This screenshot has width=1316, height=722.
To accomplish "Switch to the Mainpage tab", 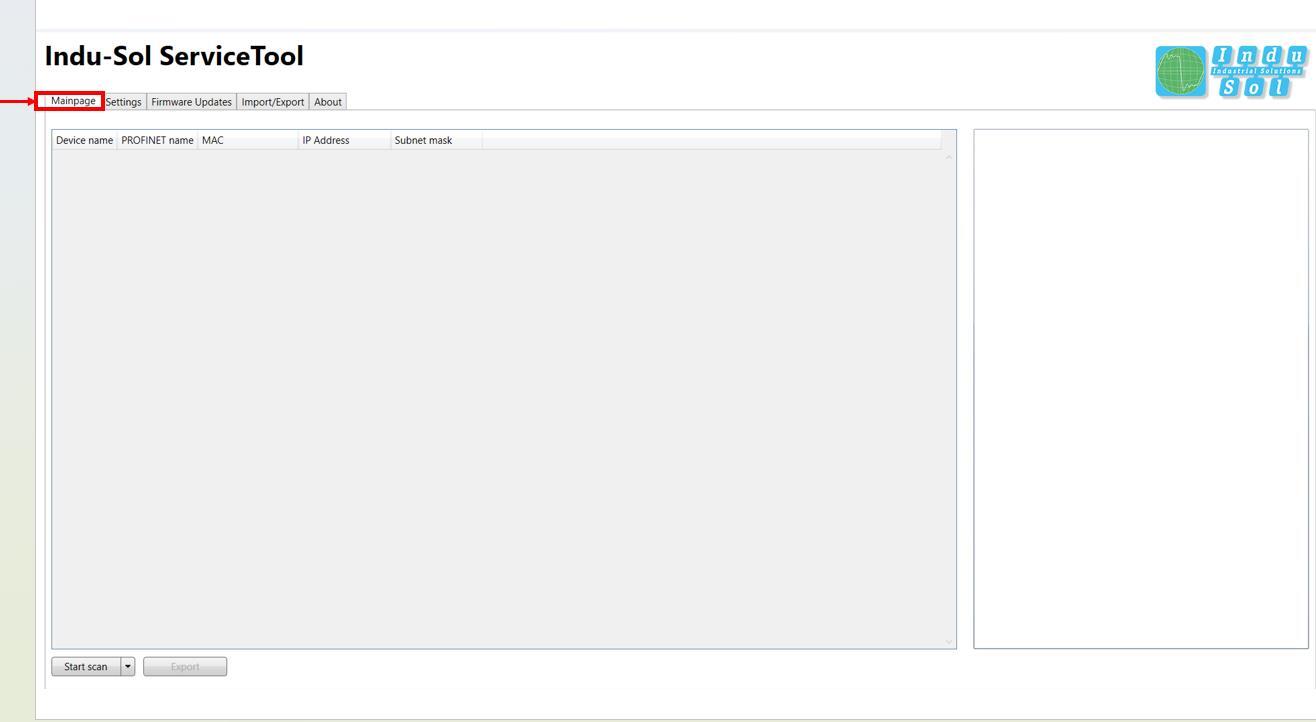I will point(73,101).
